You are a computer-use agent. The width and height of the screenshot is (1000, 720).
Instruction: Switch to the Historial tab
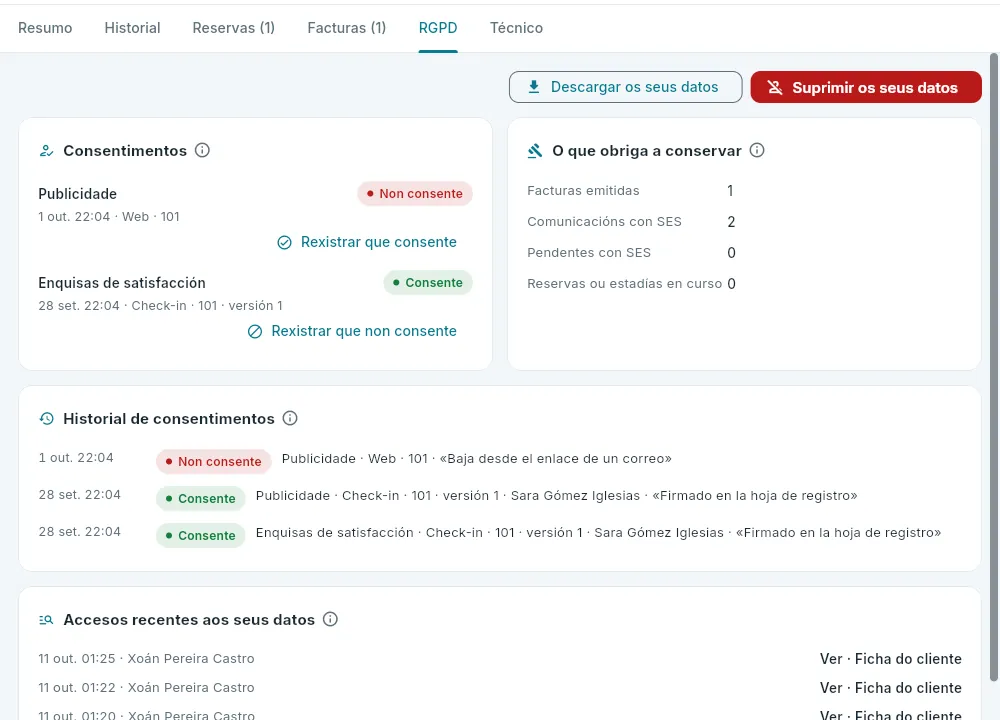pyautogui.click(x=132, y=28)
